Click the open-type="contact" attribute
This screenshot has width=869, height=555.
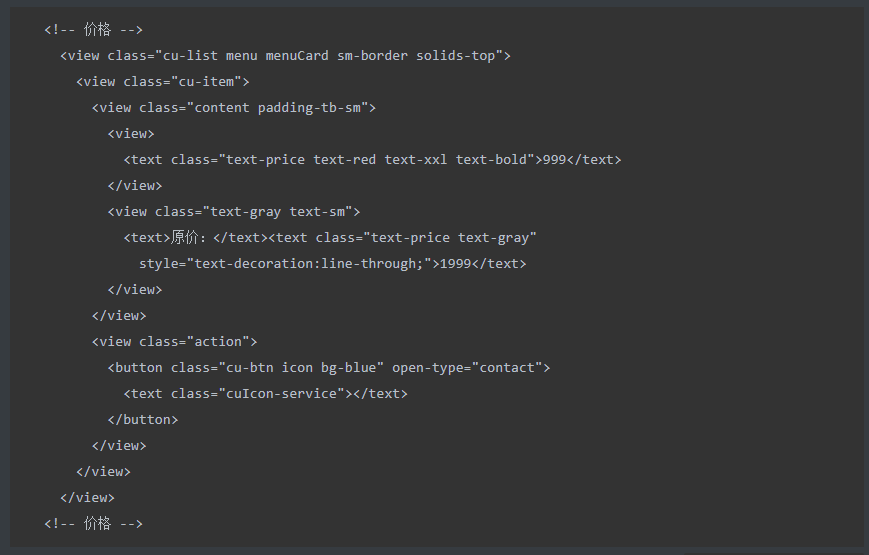point(467,368)
